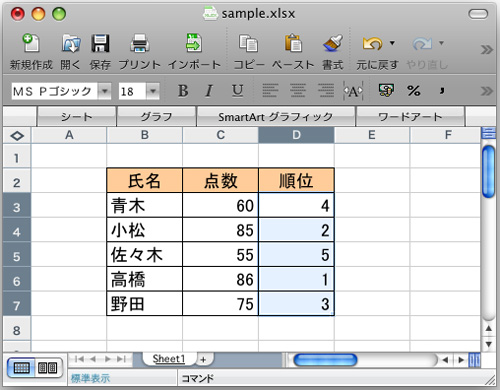Image resolution: width=500 pixels, height=390 pixels.
Task: Go to next sheet navigation arrow
Action: click(107, 359)
